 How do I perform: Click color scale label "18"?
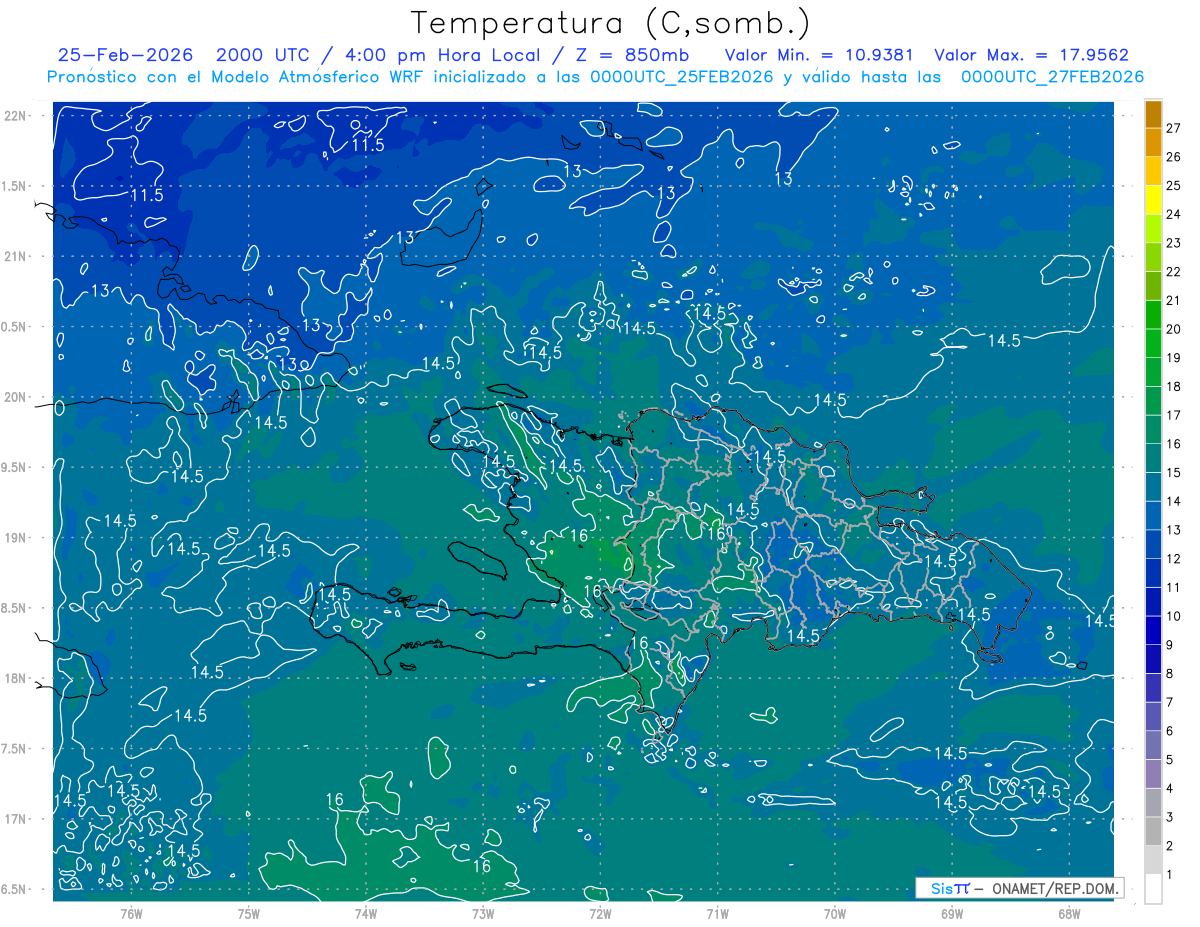[1174, 387]
